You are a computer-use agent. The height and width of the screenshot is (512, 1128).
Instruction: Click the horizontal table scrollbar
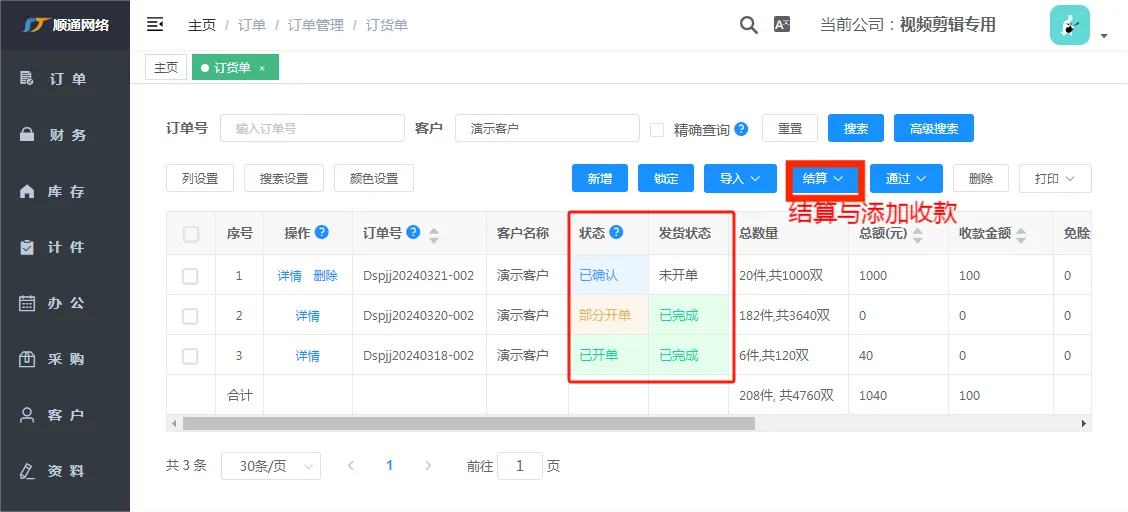point(468,424)
